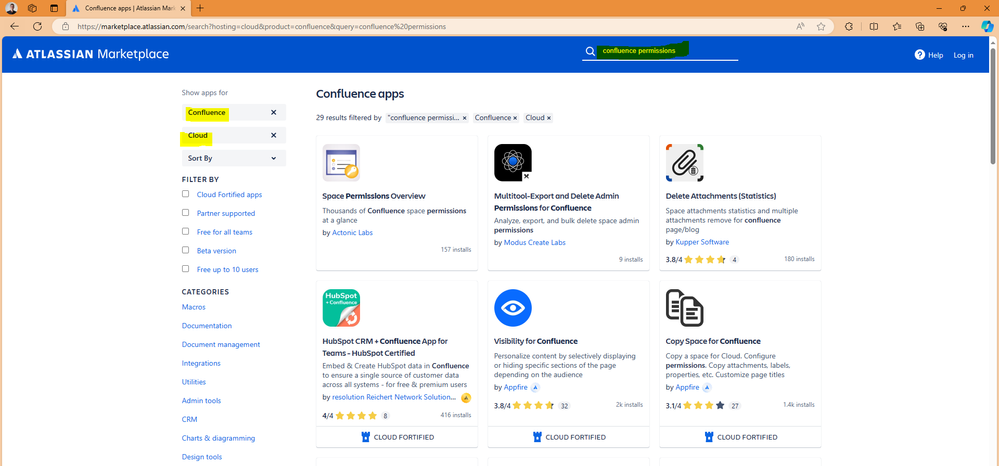999x466 pixels.
Task: Open the Cloud hosting selector
Action: (234, 135)
